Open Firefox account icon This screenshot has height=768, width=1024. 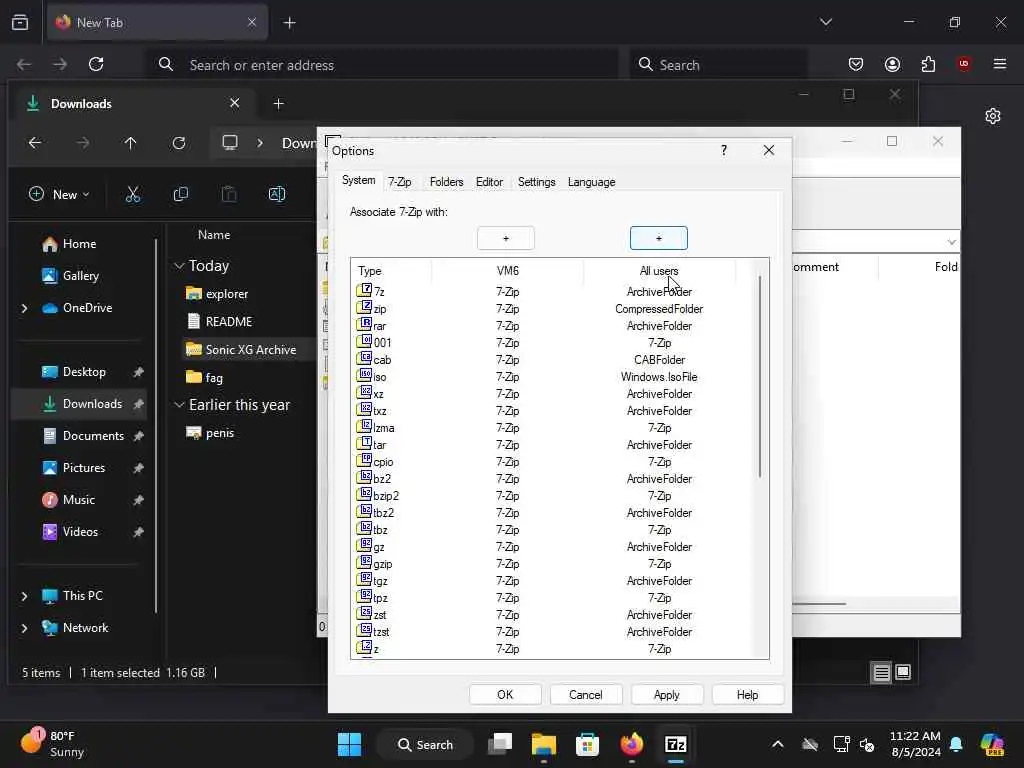[x=892, y=64]
